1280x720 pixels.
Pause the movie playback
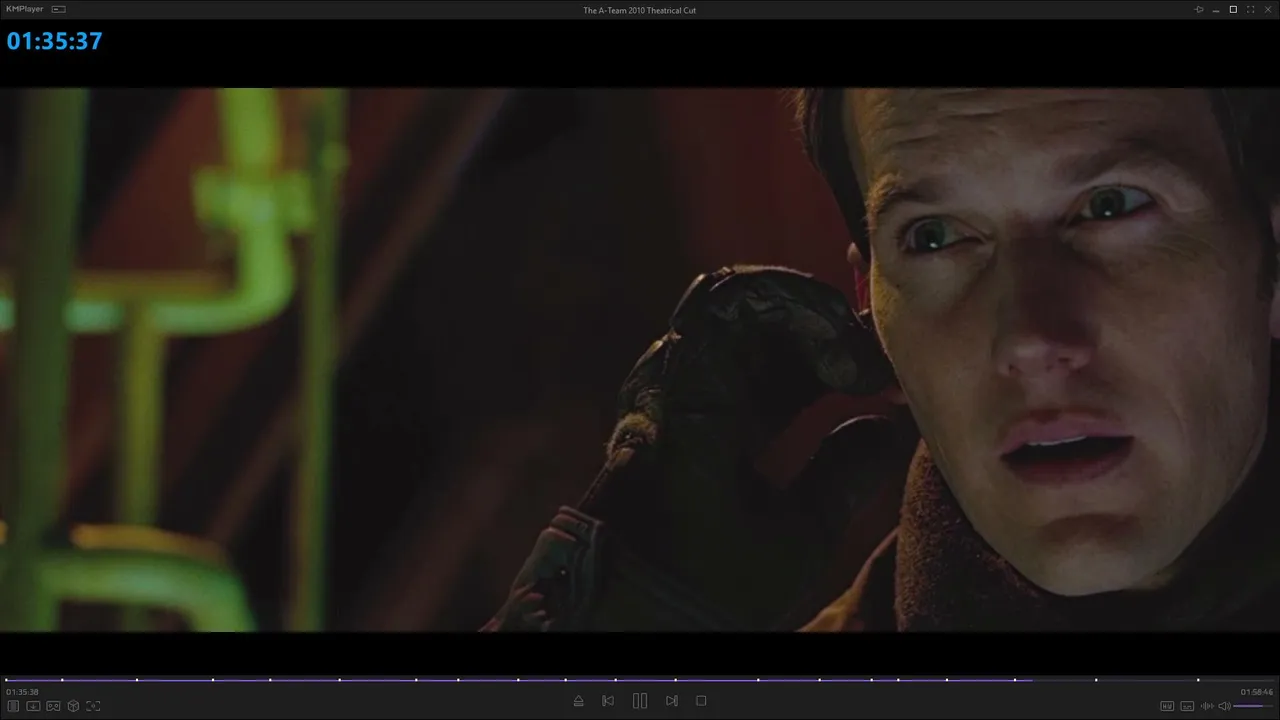[x=640, y=701]
